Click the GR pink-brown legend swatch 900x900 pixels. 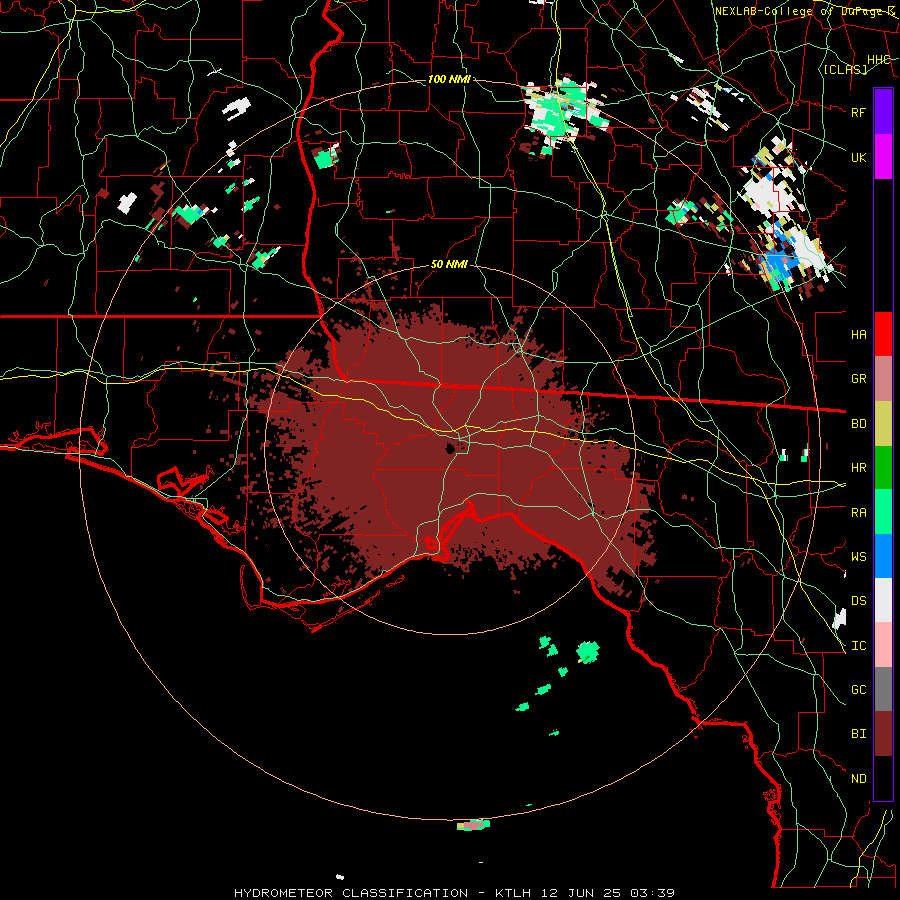tap(883, 379)
